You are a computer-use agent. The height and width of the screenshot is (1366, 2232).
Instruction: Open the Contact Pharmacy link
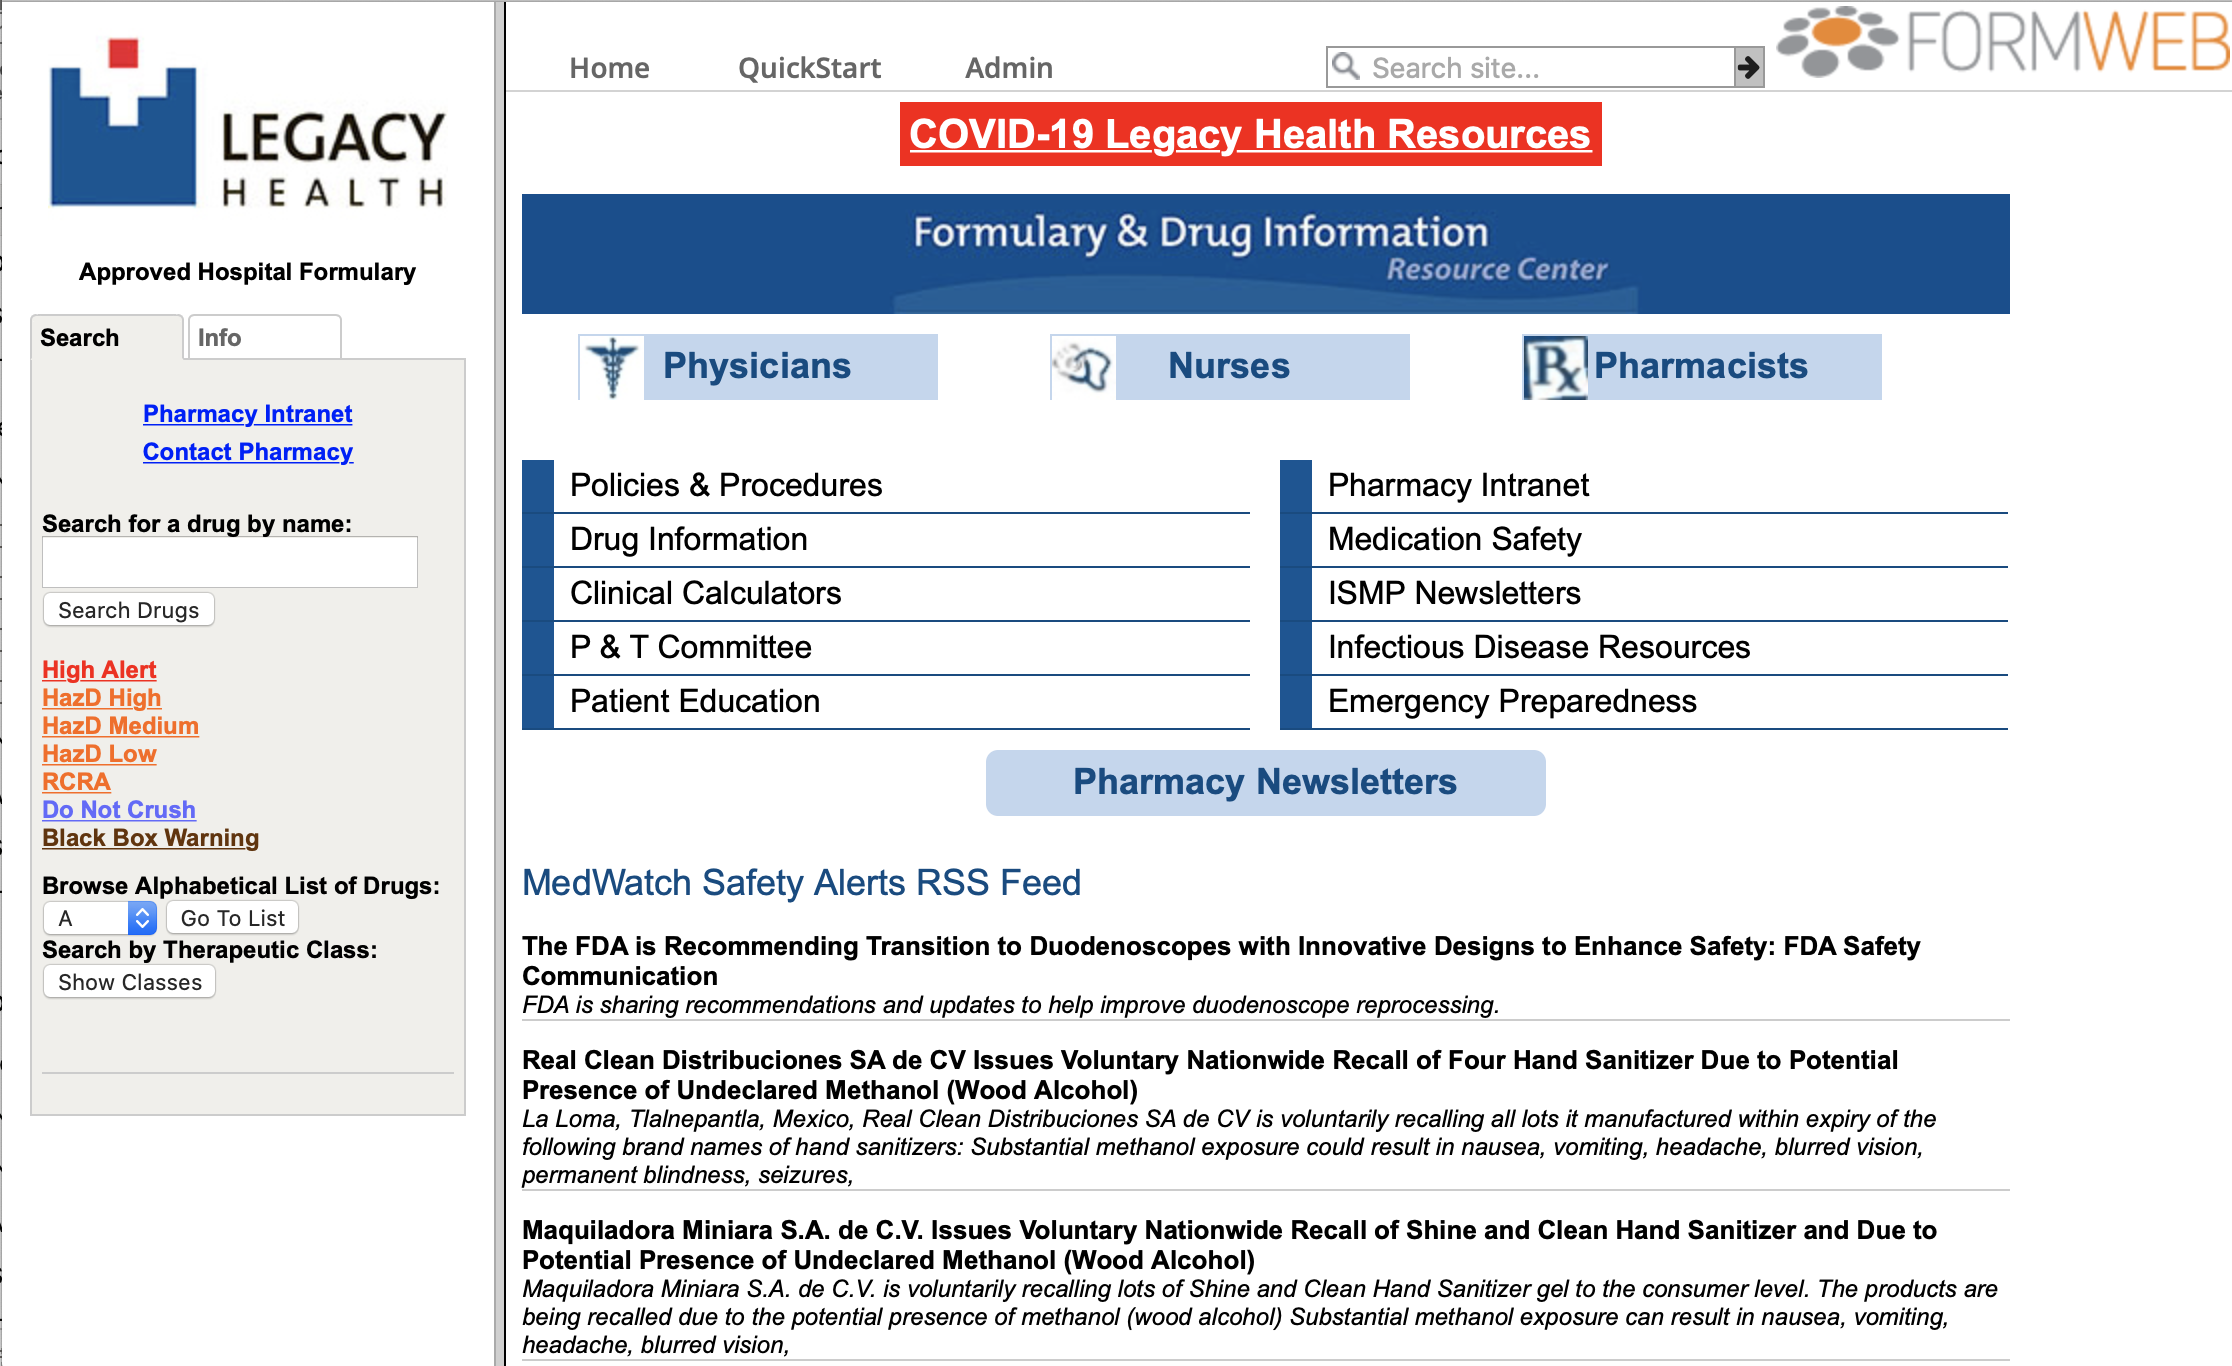click(247, 452)
